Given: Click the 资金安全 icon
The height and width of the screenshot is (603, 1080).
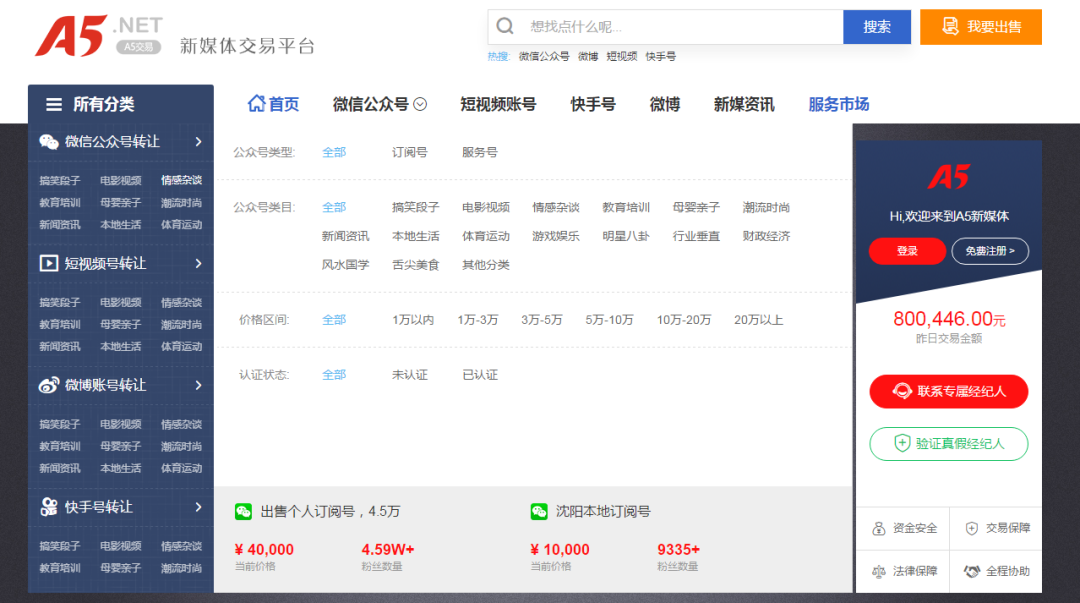Looking at the screenshot, I should [879, 529].
